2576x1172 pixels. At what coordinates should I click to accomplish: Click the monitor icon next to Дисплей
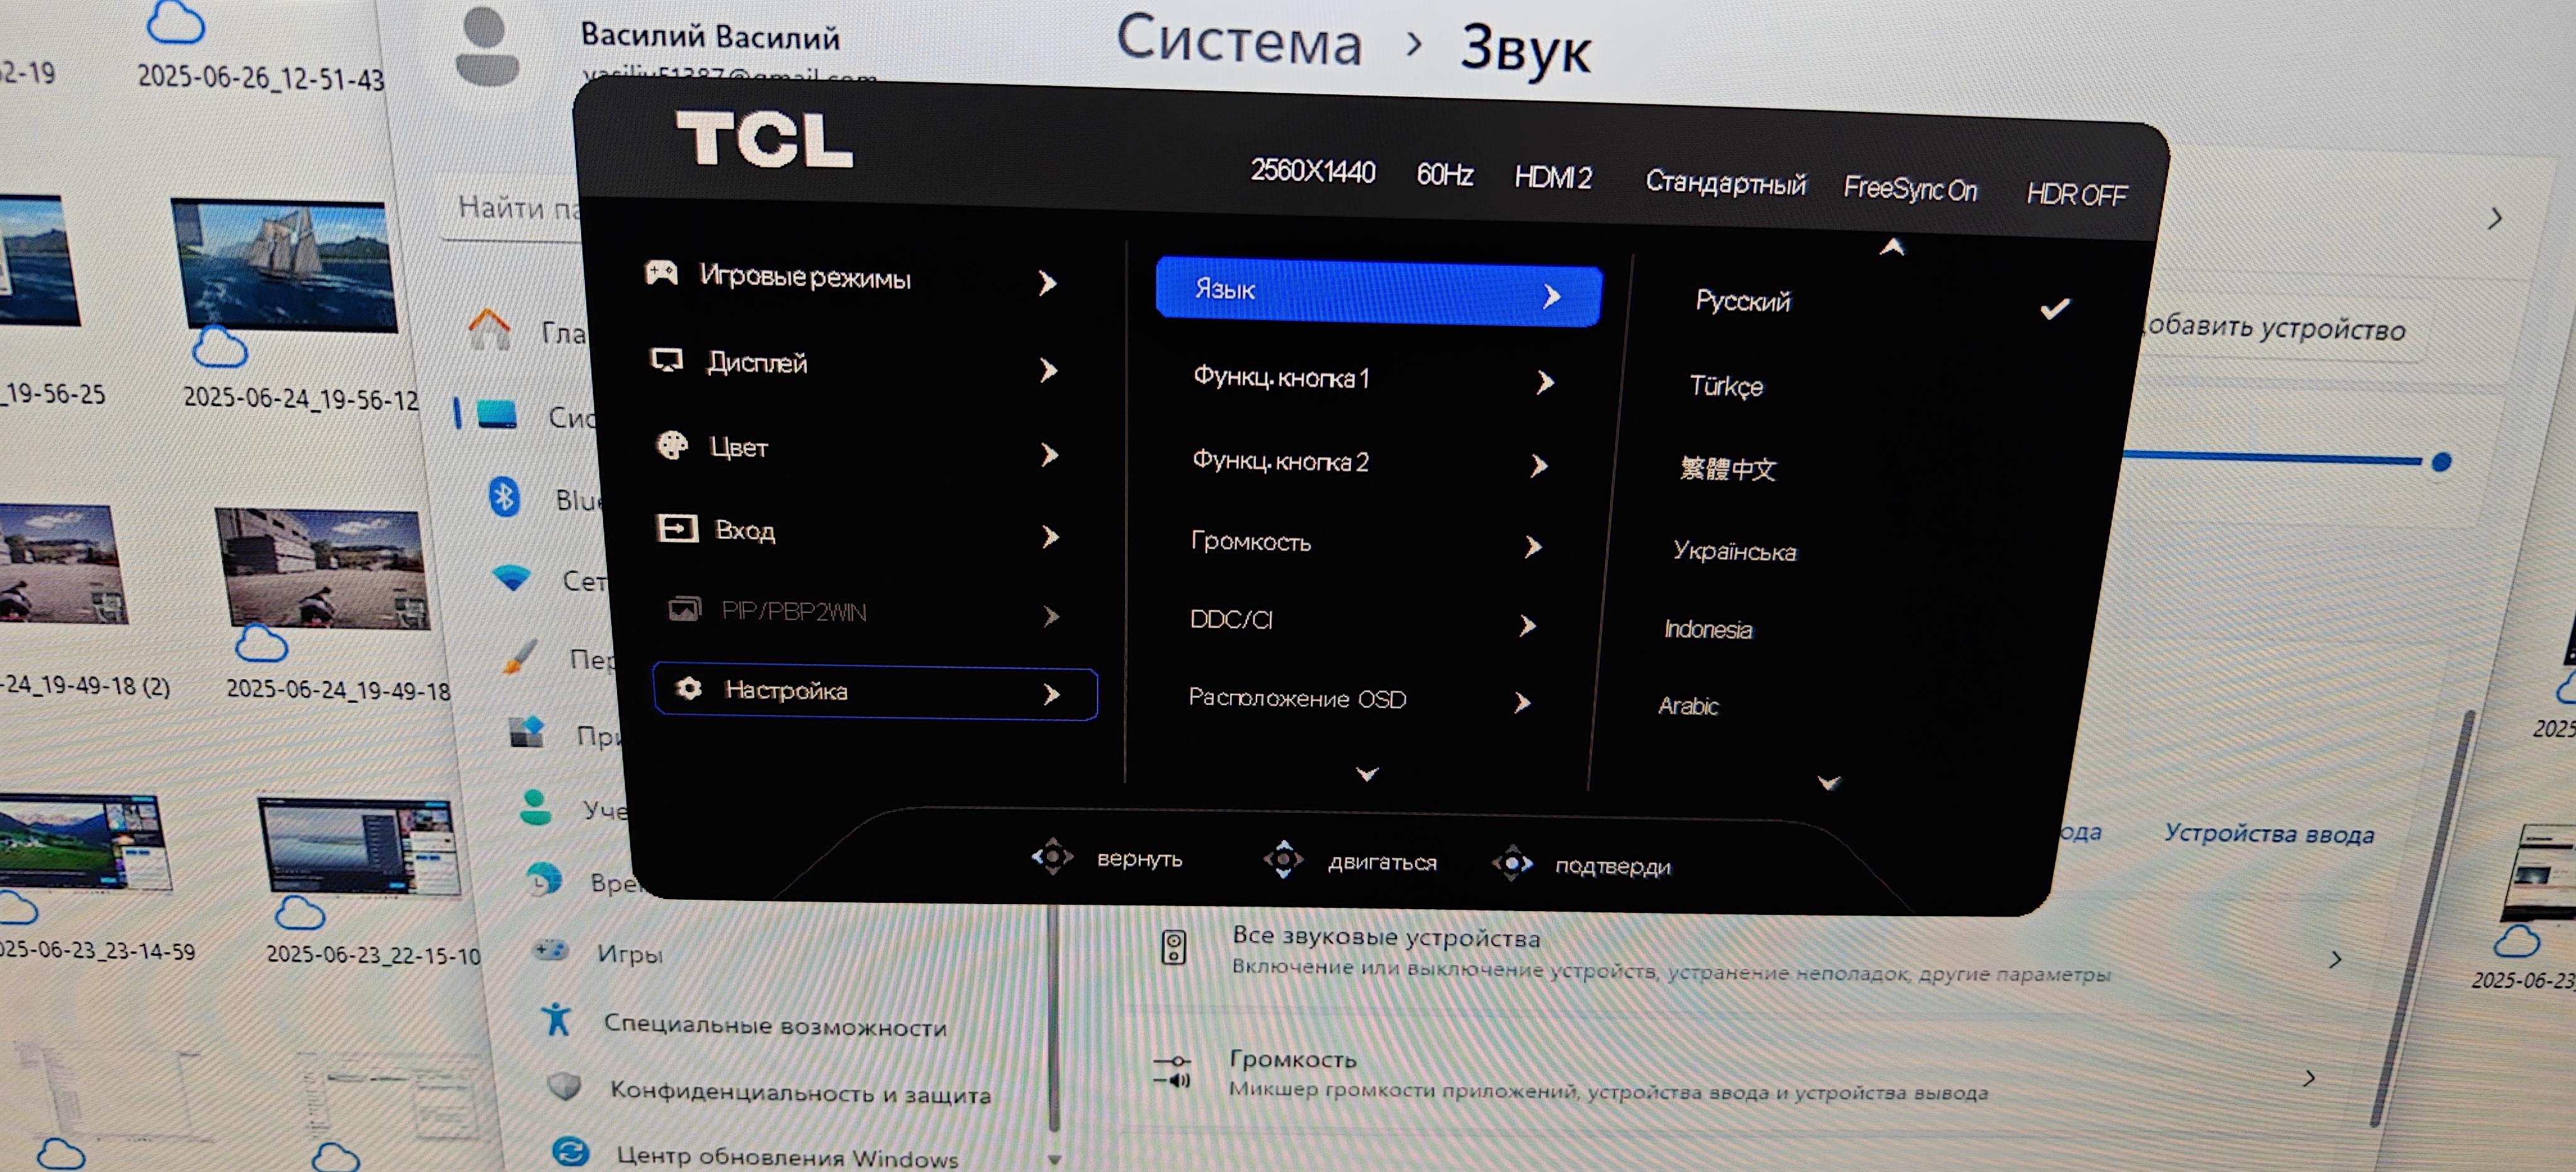666,360
